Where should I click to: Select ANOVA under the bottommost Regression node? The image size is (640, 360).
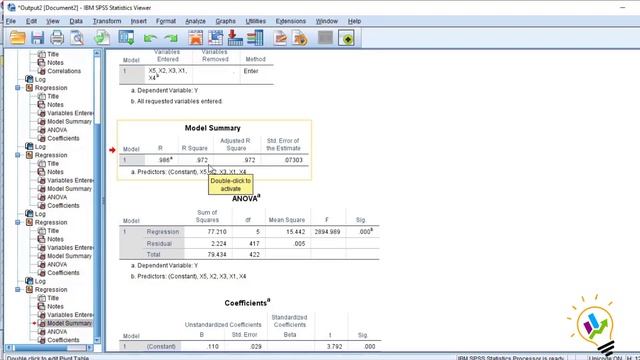[57, 331]
